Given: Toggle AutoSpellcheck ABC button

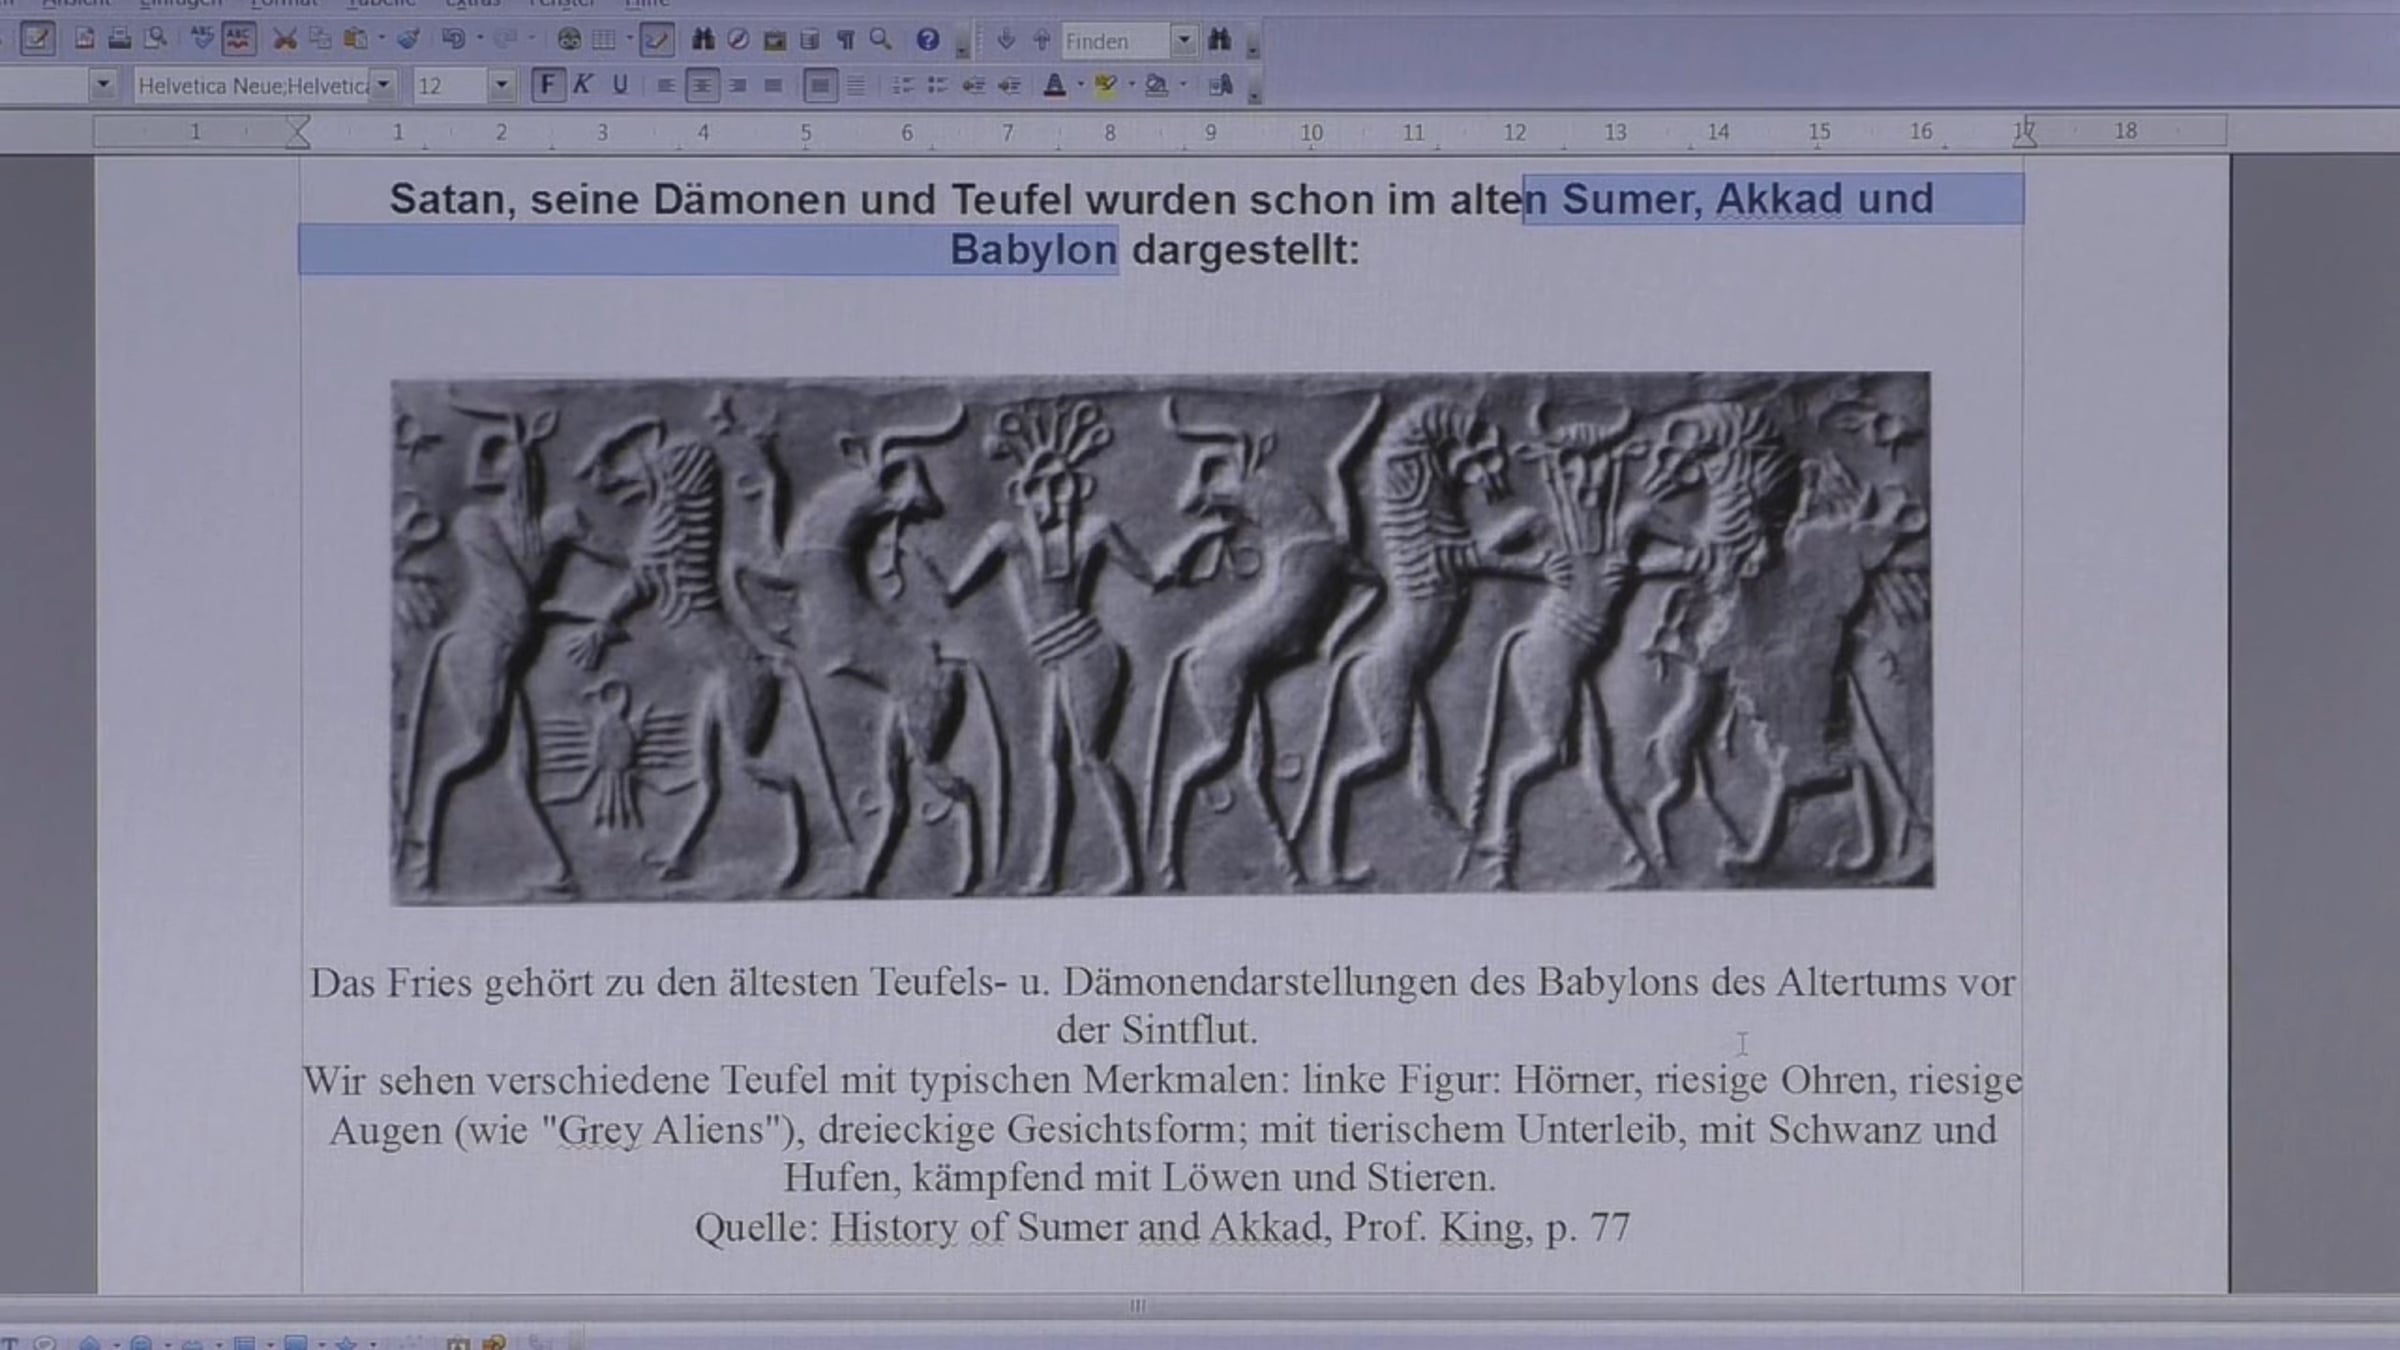Looking at the screenshot, I should 239,40.
